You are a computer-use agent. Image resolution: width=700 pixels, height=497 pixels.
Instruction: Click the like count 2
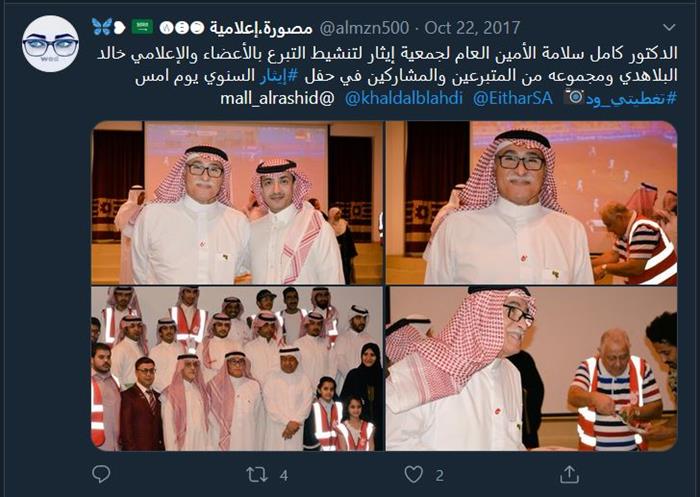coord(440,476)
